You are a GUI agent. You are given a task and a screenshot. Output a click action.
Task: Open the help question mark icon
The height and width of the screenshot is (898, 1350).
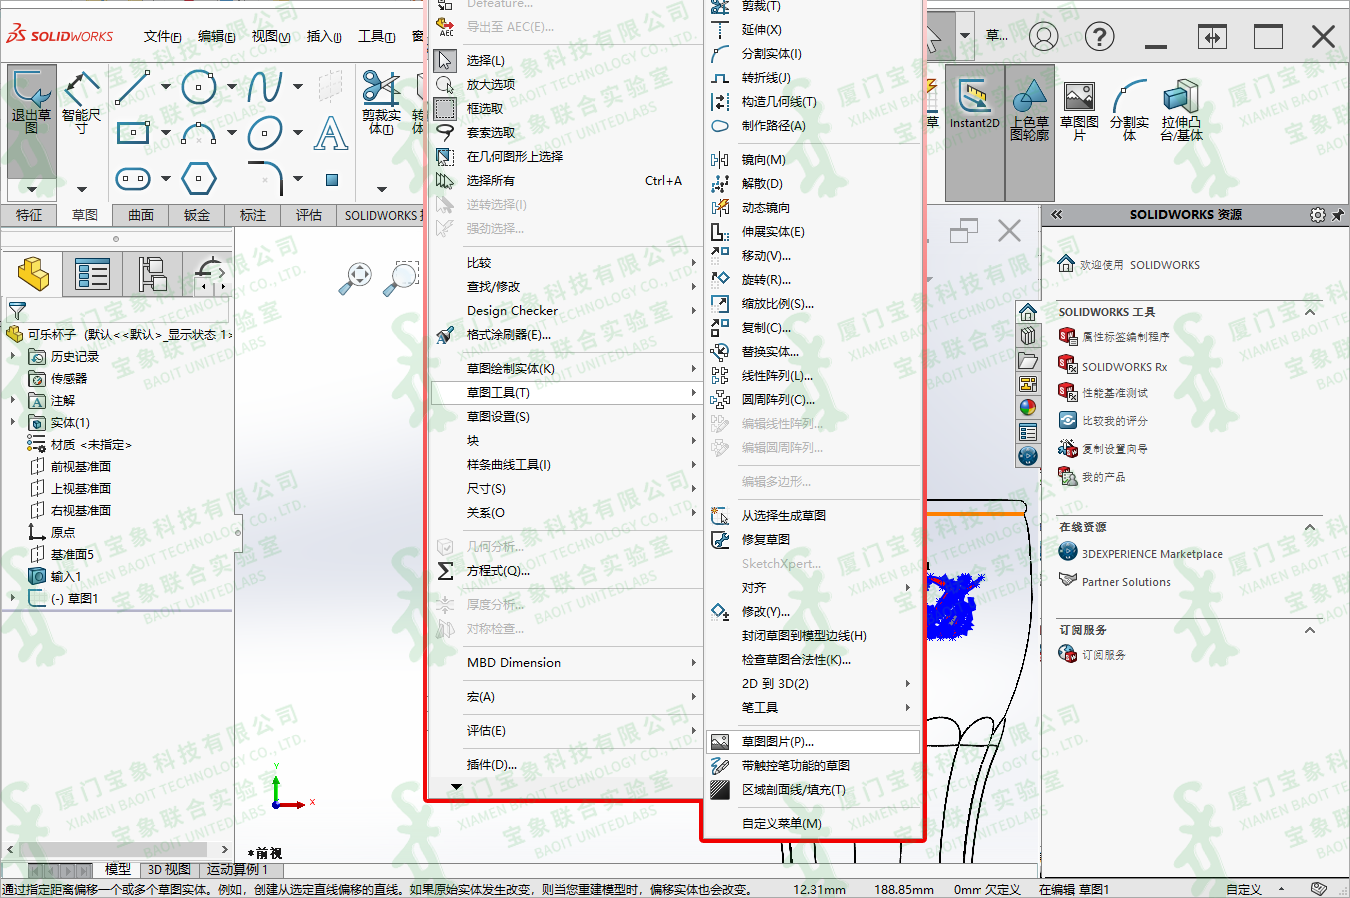click(1099, 37)
